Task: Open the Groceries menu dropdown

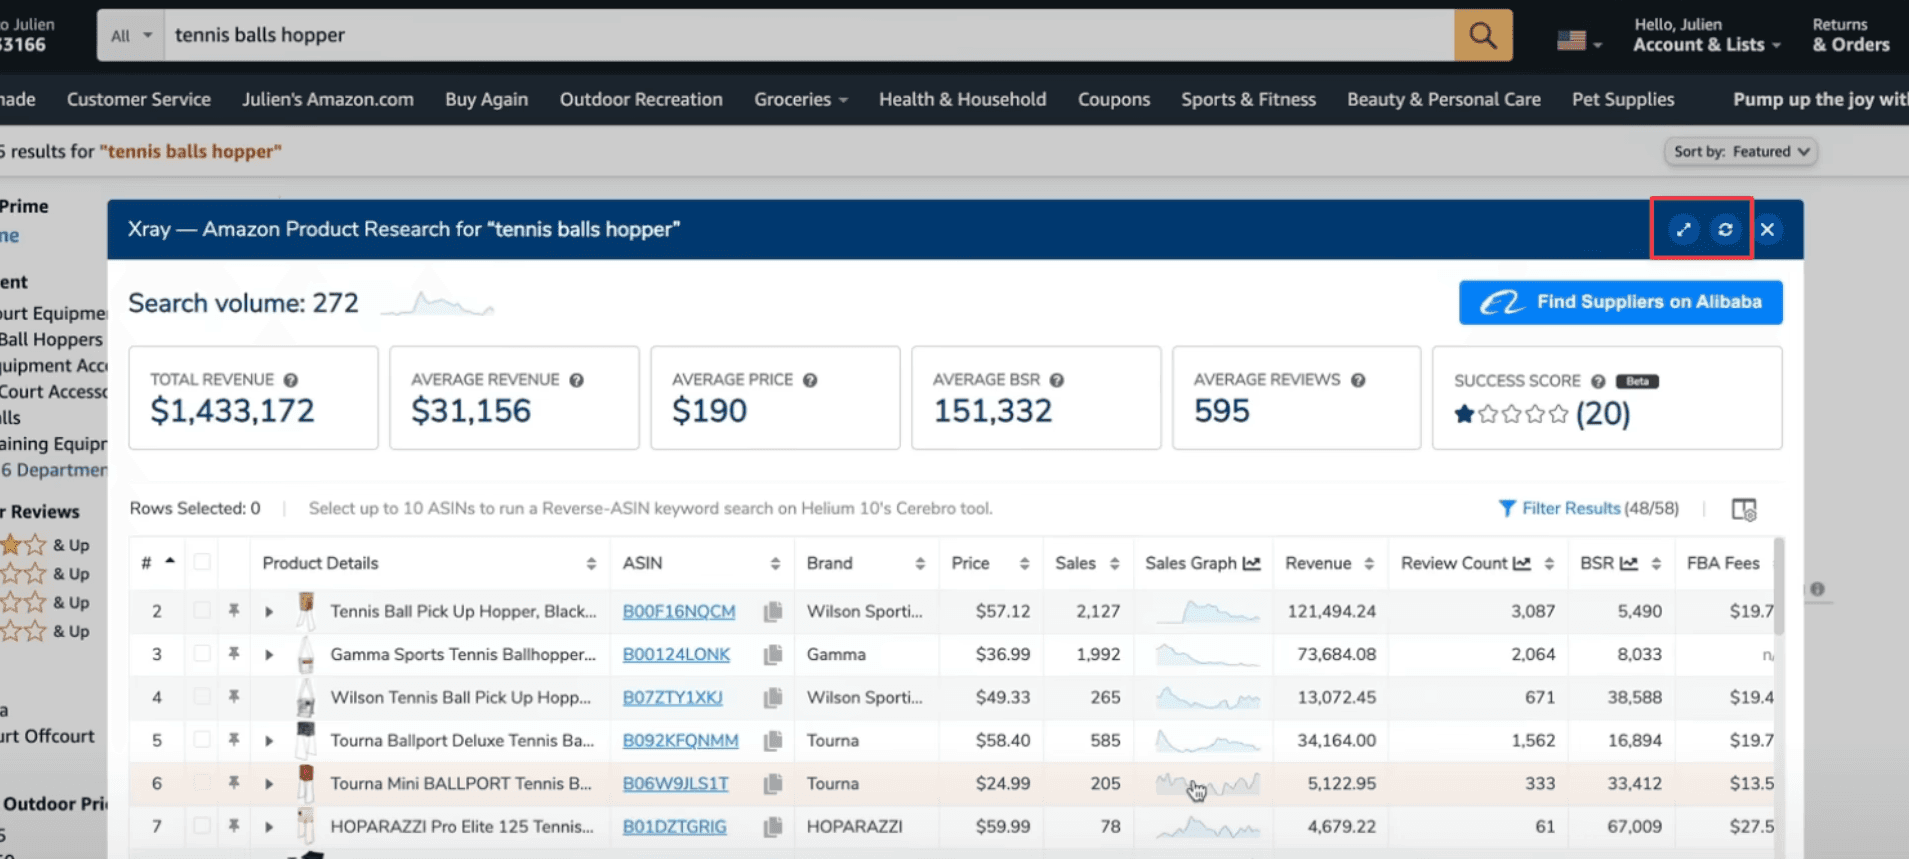Action: tap(801, 99)
